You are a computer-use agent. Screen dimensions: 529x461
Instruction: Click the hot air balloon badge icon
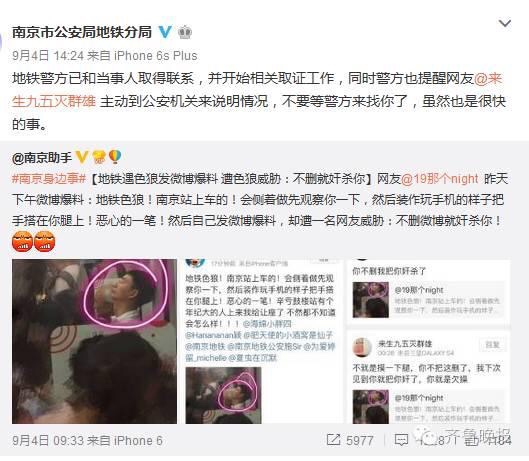click(115, 157)
